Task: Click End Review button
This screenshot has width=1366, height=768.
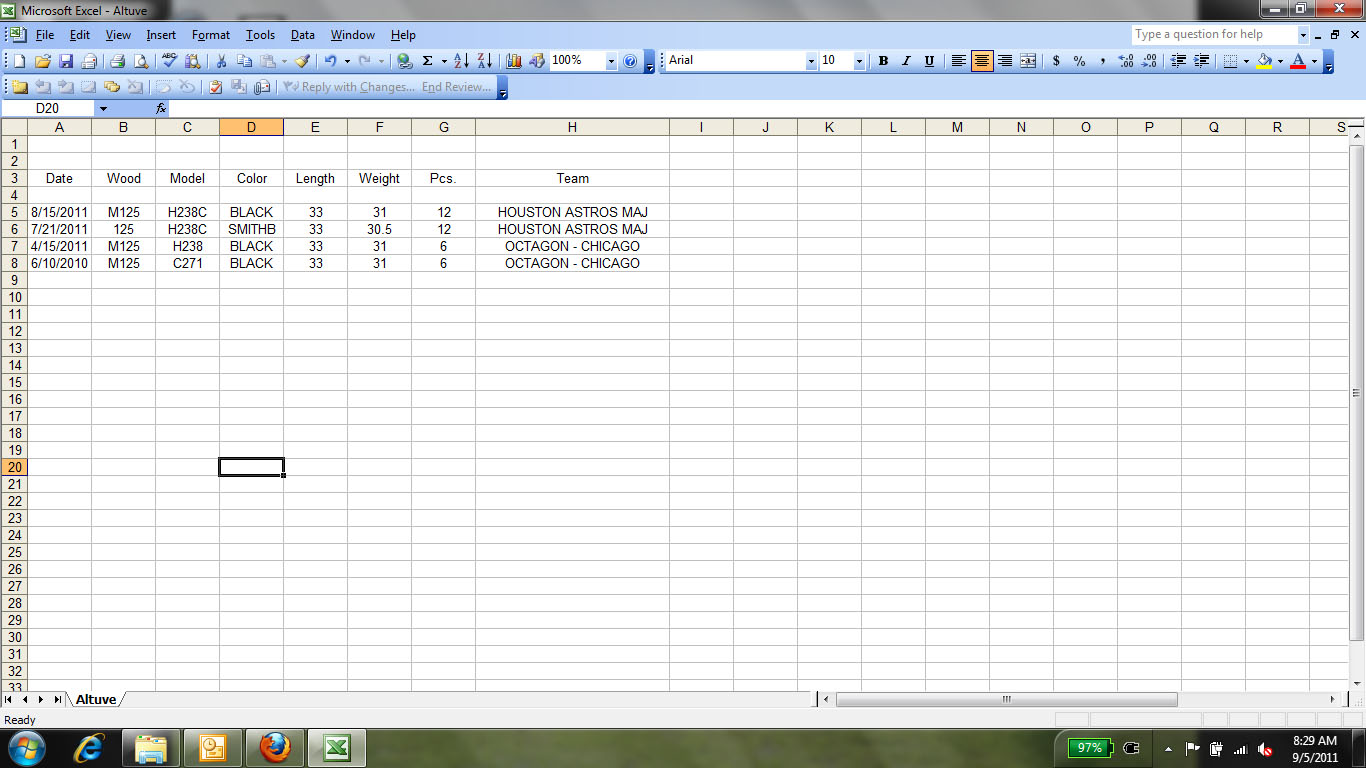Action: pyautogui.click(x=457, y=87)
